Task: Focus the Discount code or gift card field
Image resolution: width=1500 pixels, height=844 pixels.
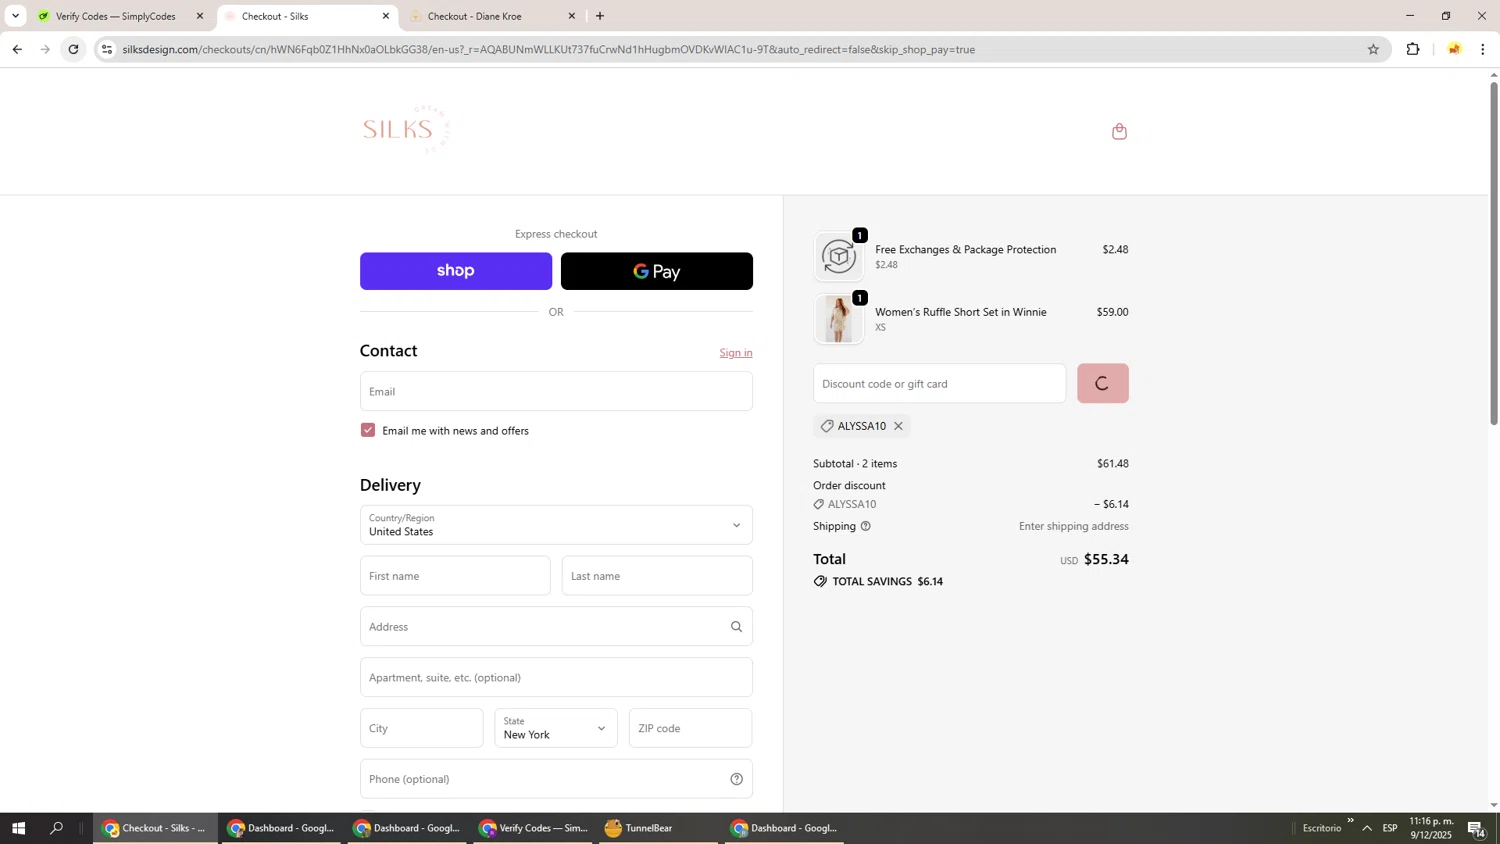Action: coord(940,383)
